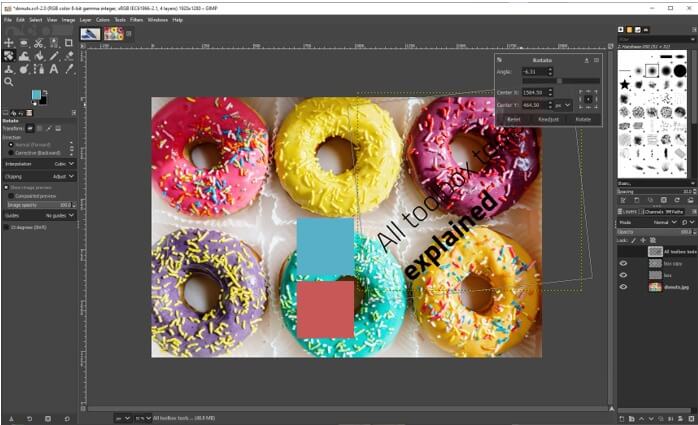Adjust the layer Opacity slider
The width and height of the screenshot is (698, 425).
(655, 232)
